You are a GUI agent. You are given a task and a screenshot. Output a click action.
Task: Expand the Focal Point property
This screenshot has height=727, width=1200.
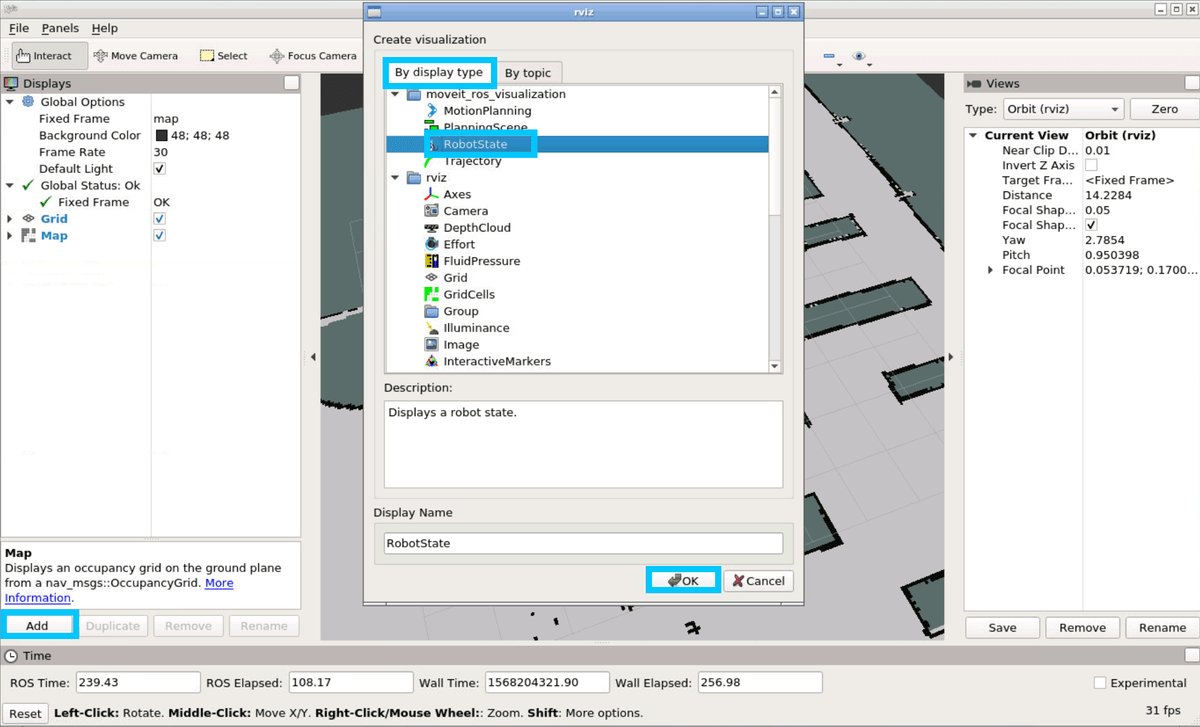(991, 269)
